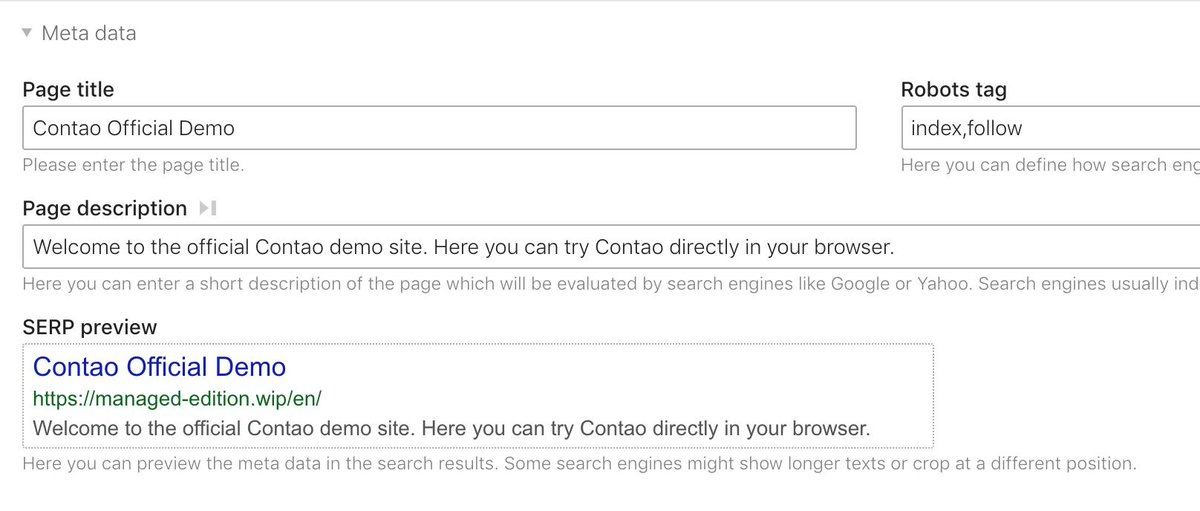Click the green managed-edition.wip URL
Screen dimensions: 1200x511
[177, 398]
